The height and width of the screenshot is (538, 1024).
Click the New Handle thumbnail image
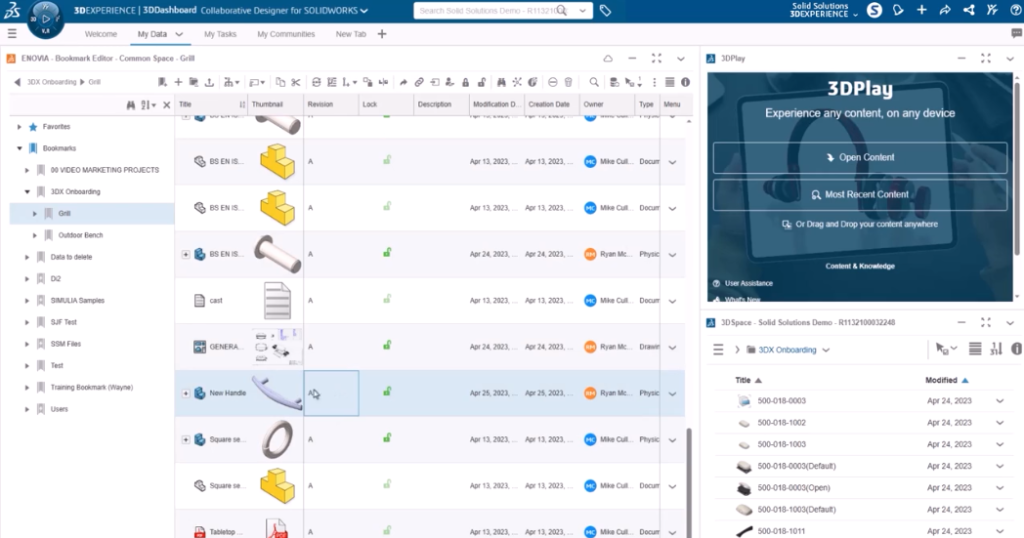coord(277,393)
